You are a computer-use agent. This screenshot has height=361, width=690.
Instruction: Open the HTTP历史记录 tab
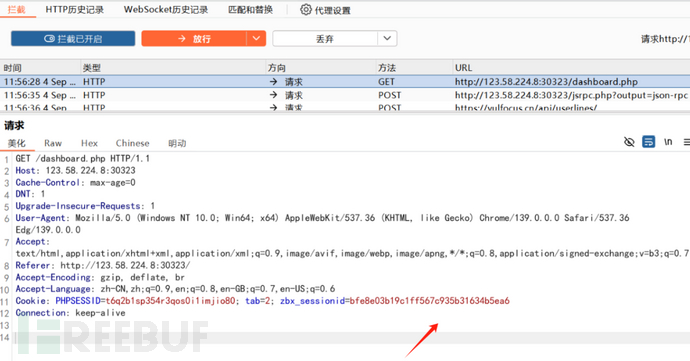click(x=75, y=9)
